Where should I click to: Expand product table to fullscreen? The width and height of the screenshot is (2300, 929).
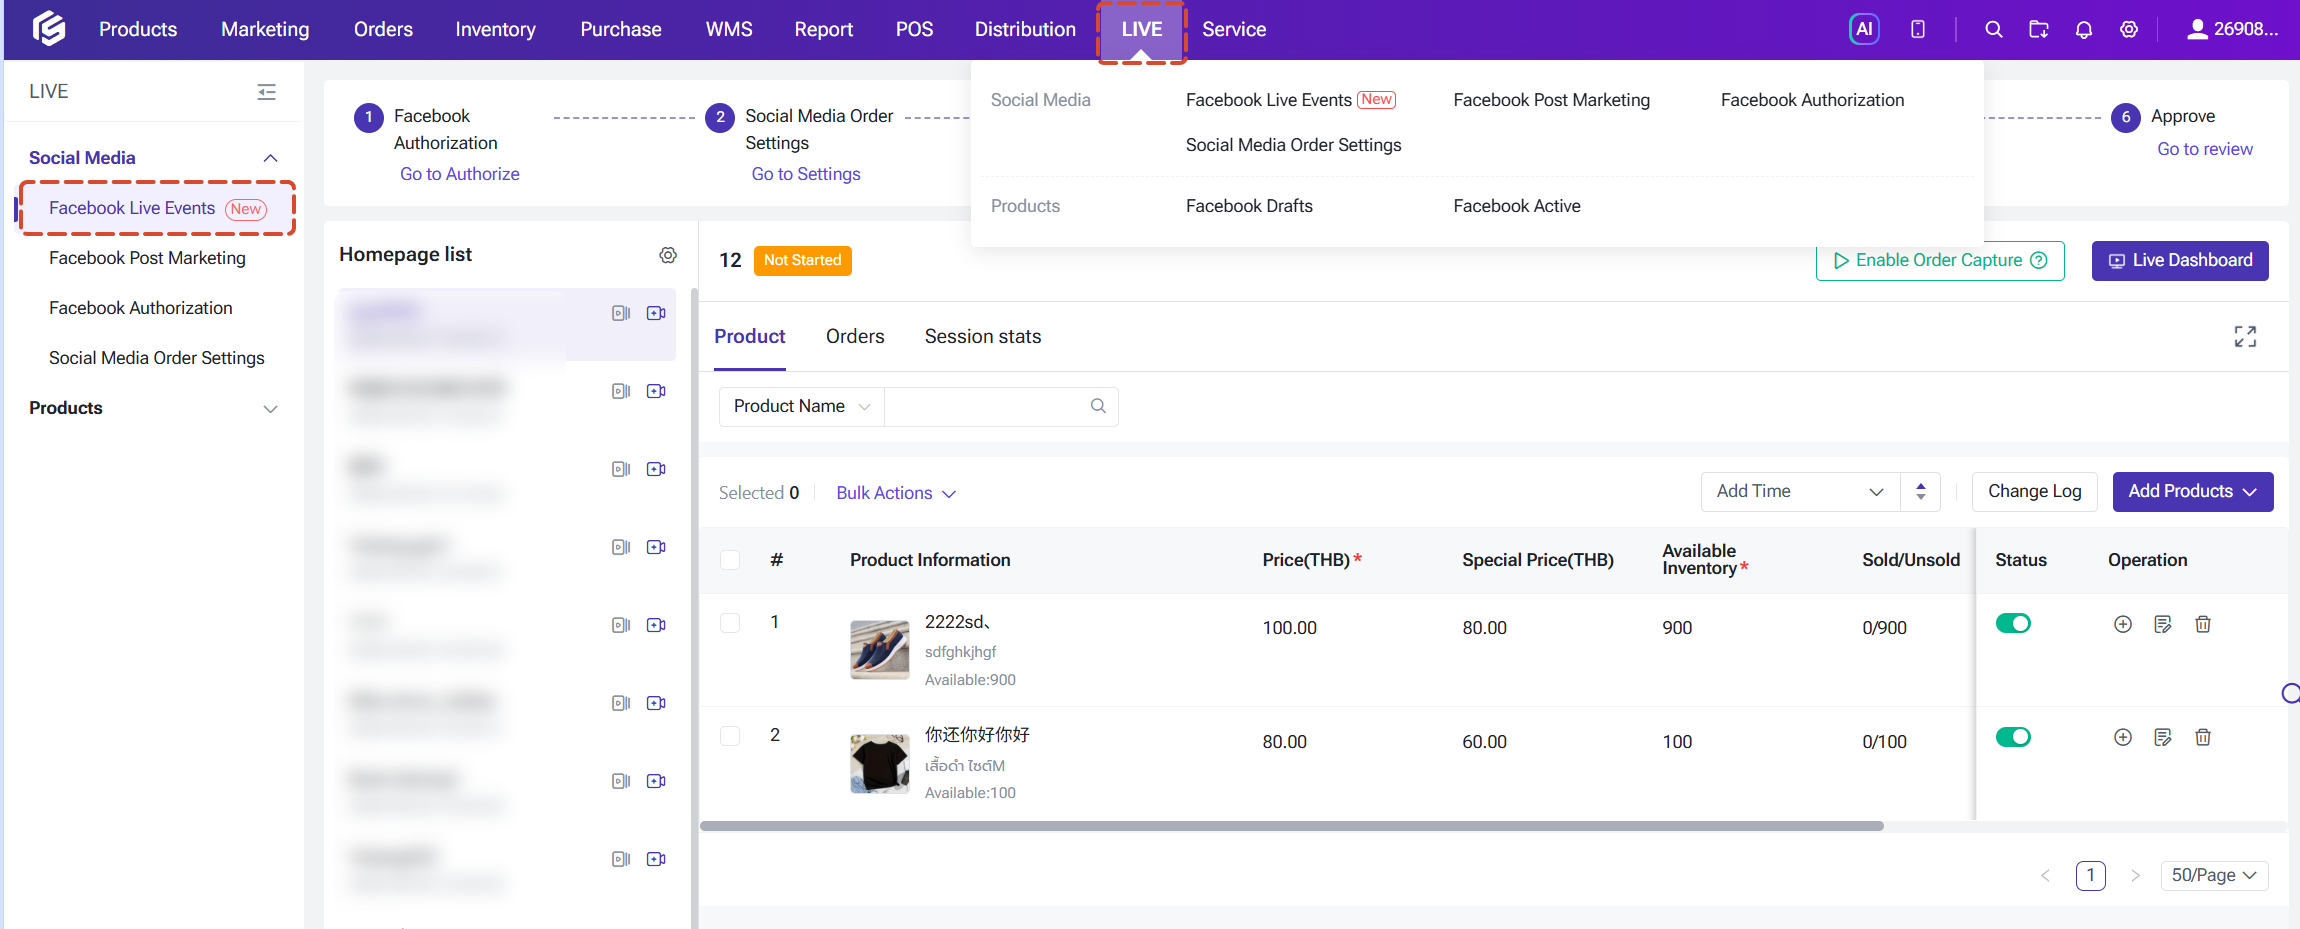pyautogui.click(x=2245, y=336)
